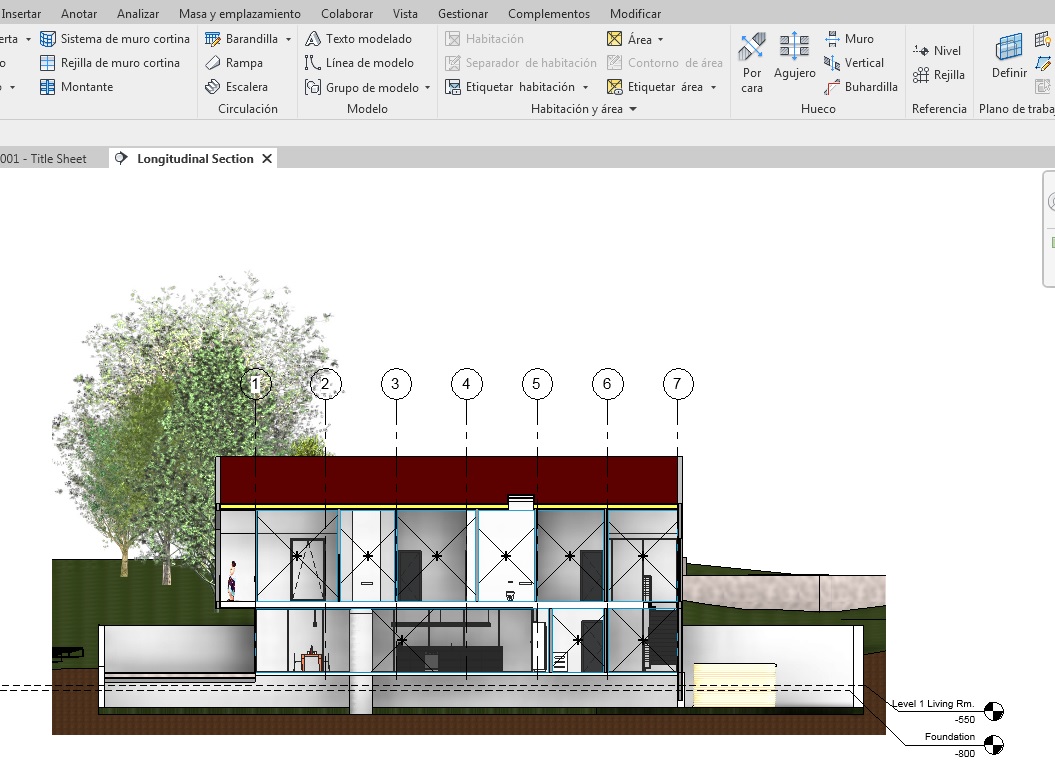This screenshot has height=767, width=1055.
Task: Expand the Habitación y área panel
Action: [632, 110]
